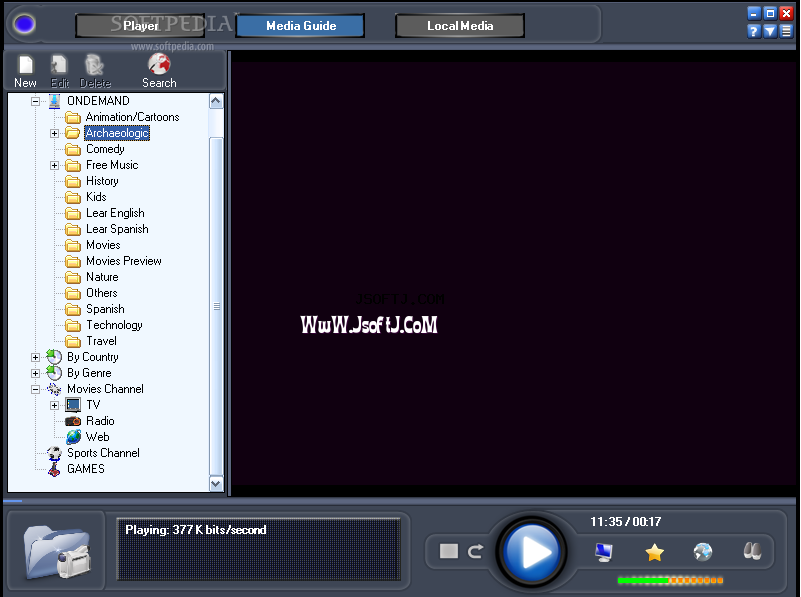Click the tree scrollbar up arrow
This screenshot has height=597, width=801.
216,101
